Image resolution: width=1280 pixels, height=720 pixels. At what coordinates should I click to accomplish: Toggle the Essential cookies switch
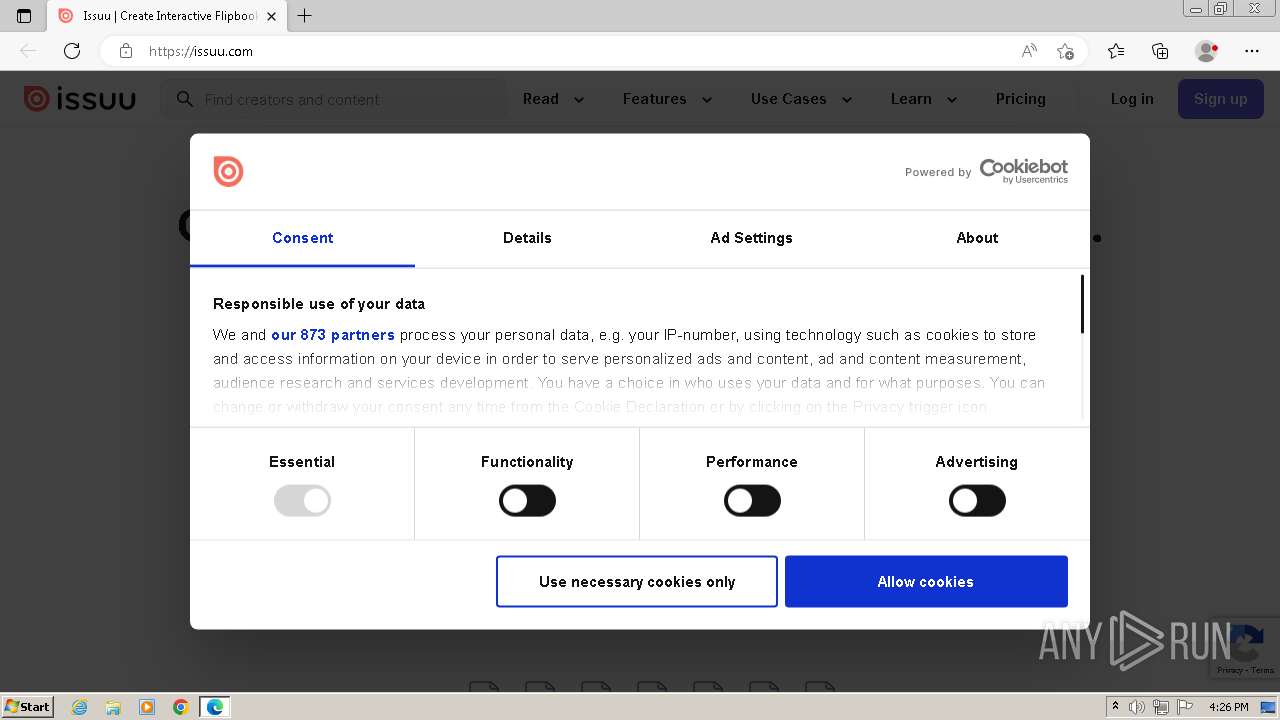pos(302,501)
